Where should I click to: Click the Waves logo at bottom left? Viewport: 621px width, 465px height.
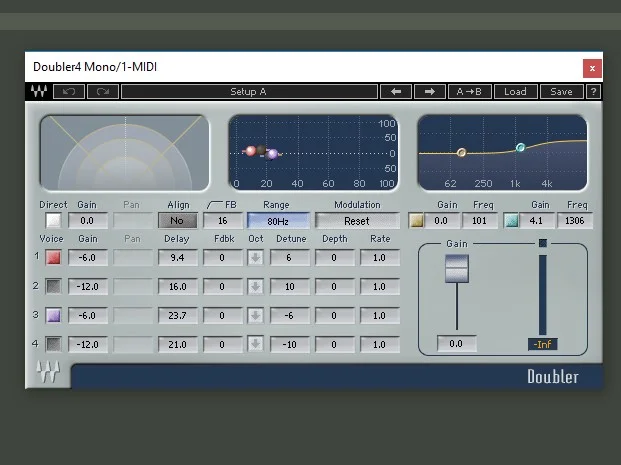pyautogui.click(x=48, y=371)
